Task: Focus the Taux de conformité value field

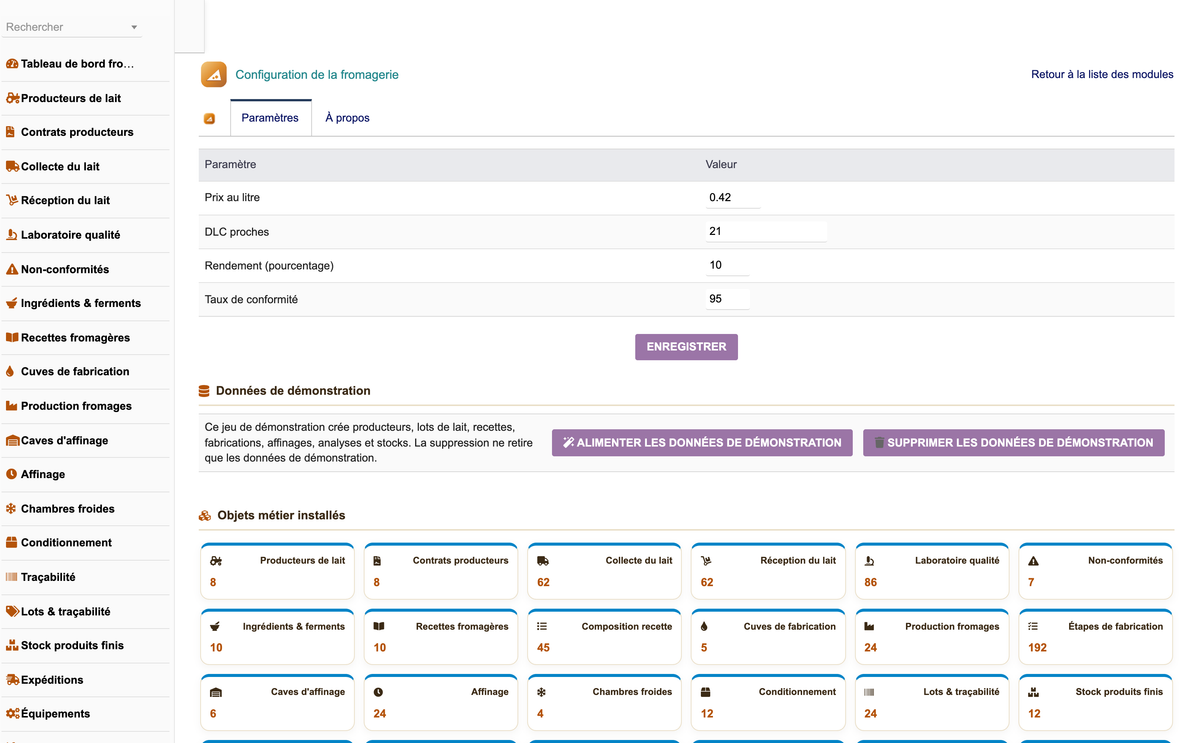Action: tap(728, 299)
